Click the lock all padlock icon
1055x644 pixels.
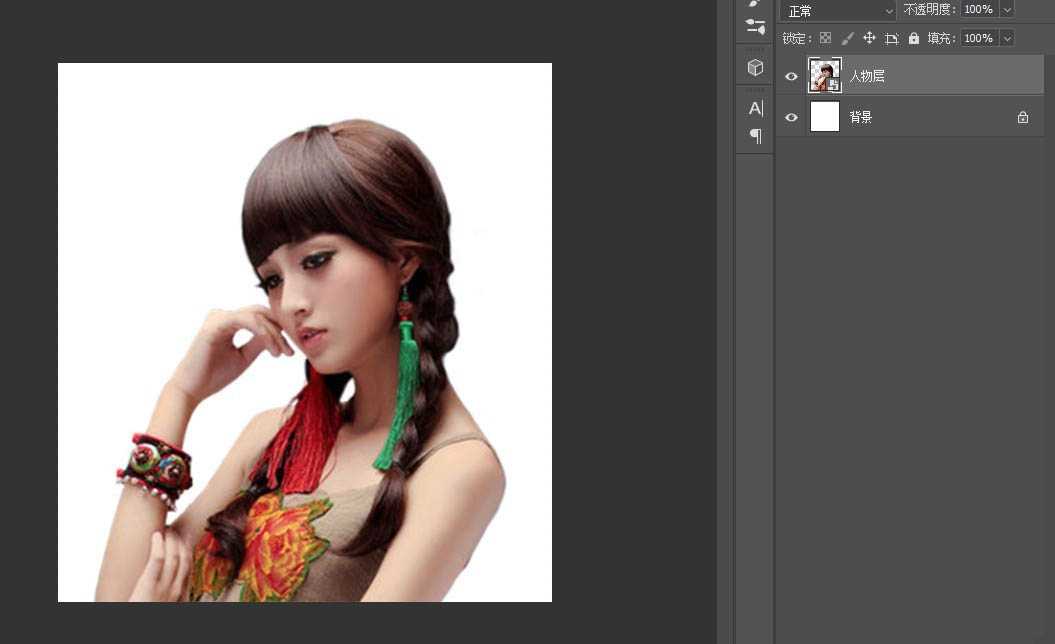click(913, 38)
